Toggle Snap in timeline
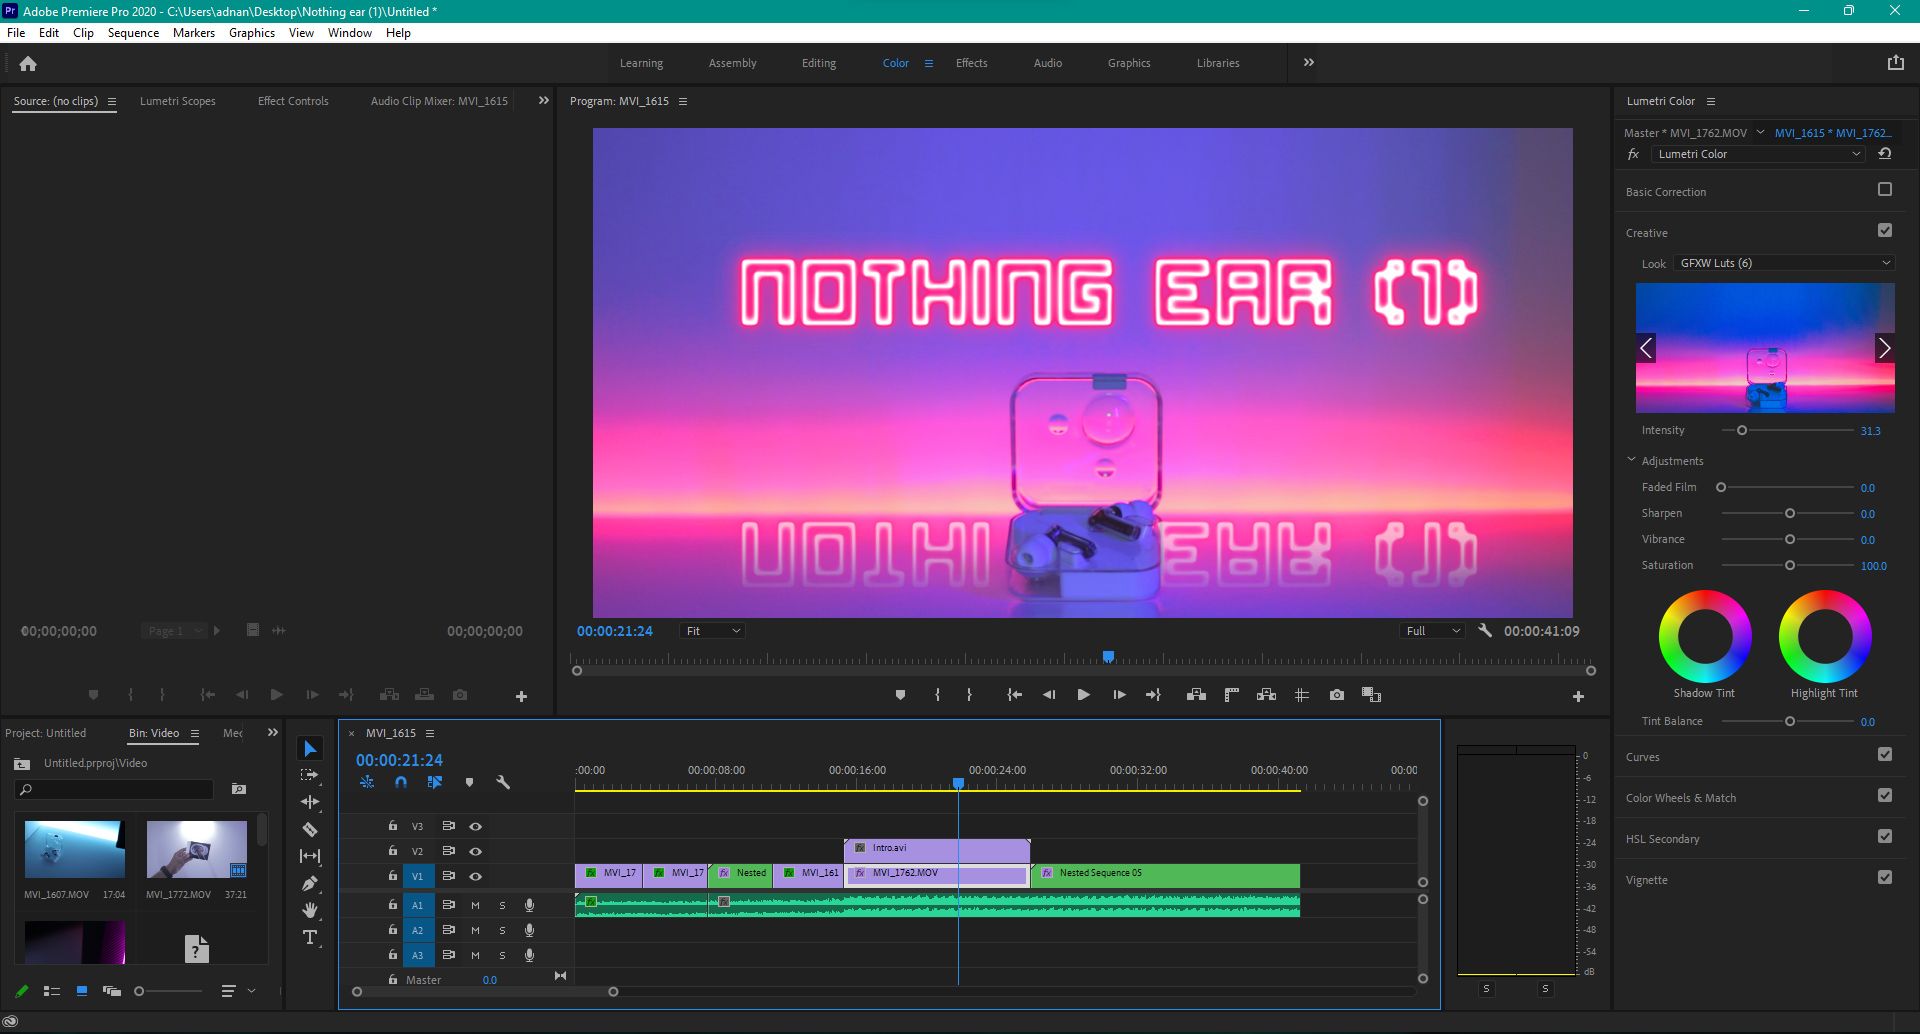Image resolution: width=1920 pixels, height=1034 pixels. pyautogui.click(x=401, y=783)
